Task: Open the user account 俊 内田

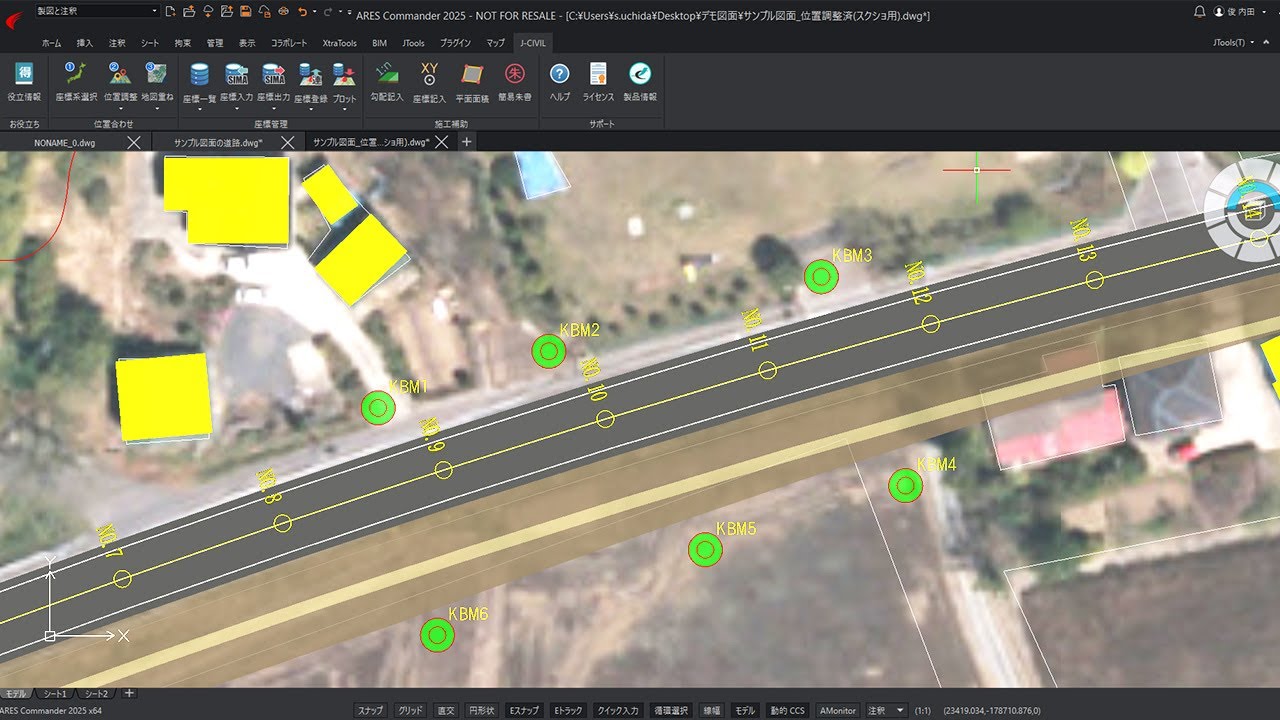Action: pyautogui.click(x=1239, y=12)
